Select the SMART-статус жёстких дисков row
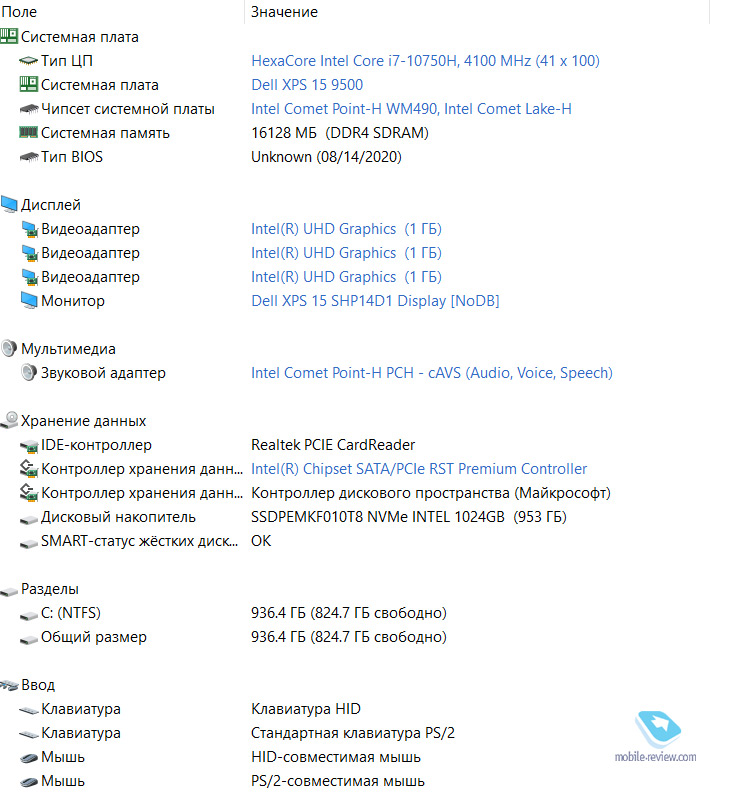This screenshot has width=742, height=801. click(141, 541)
